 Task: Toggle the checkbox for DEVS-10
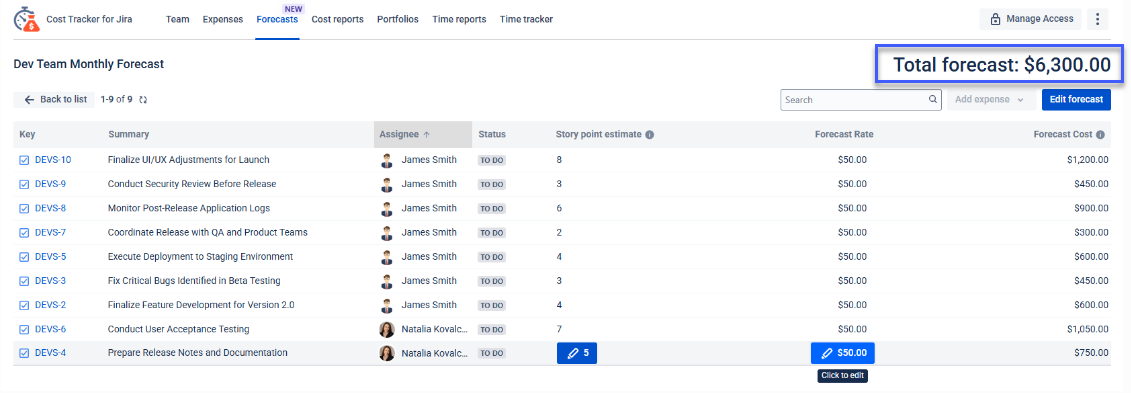(24, 160)
